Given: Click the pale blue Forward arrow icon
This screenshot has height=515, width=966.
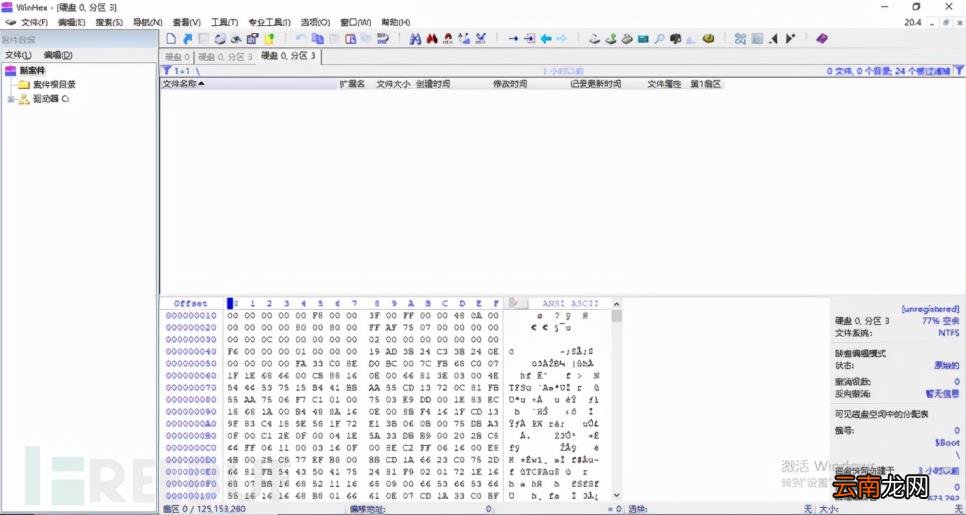Looking at the screenshot, I should (x=562, y=39).
